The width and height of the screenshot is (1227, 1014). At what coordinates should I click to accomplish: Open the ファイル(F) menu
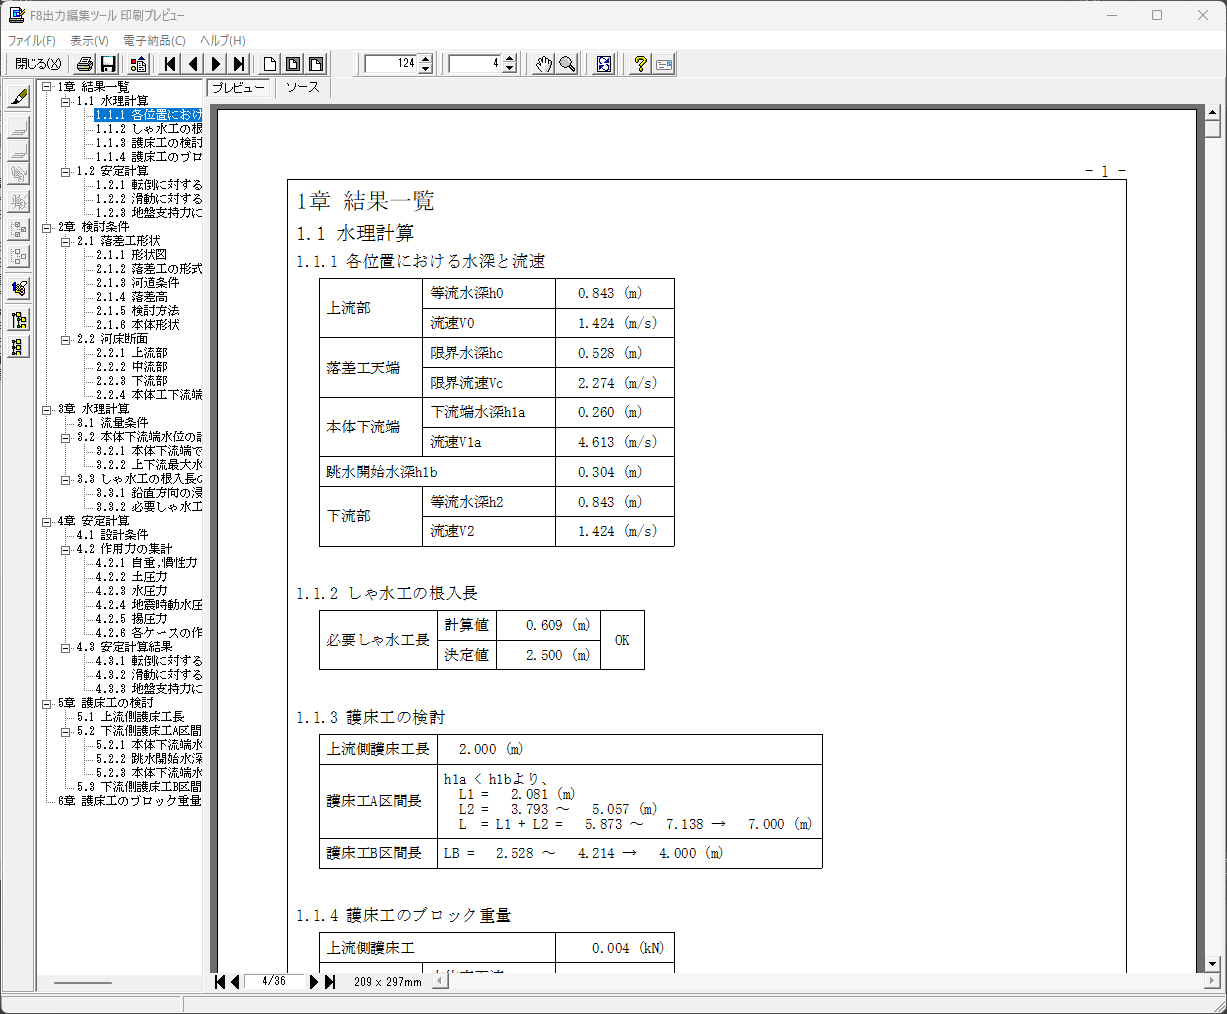pyautogui.click(x=32, y=41)
